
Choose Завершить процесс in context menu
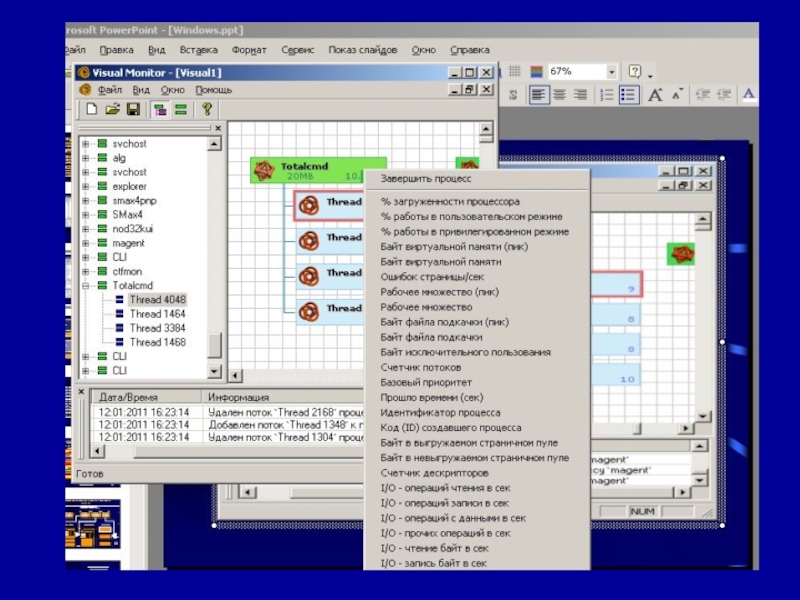[x=426, y=179]
